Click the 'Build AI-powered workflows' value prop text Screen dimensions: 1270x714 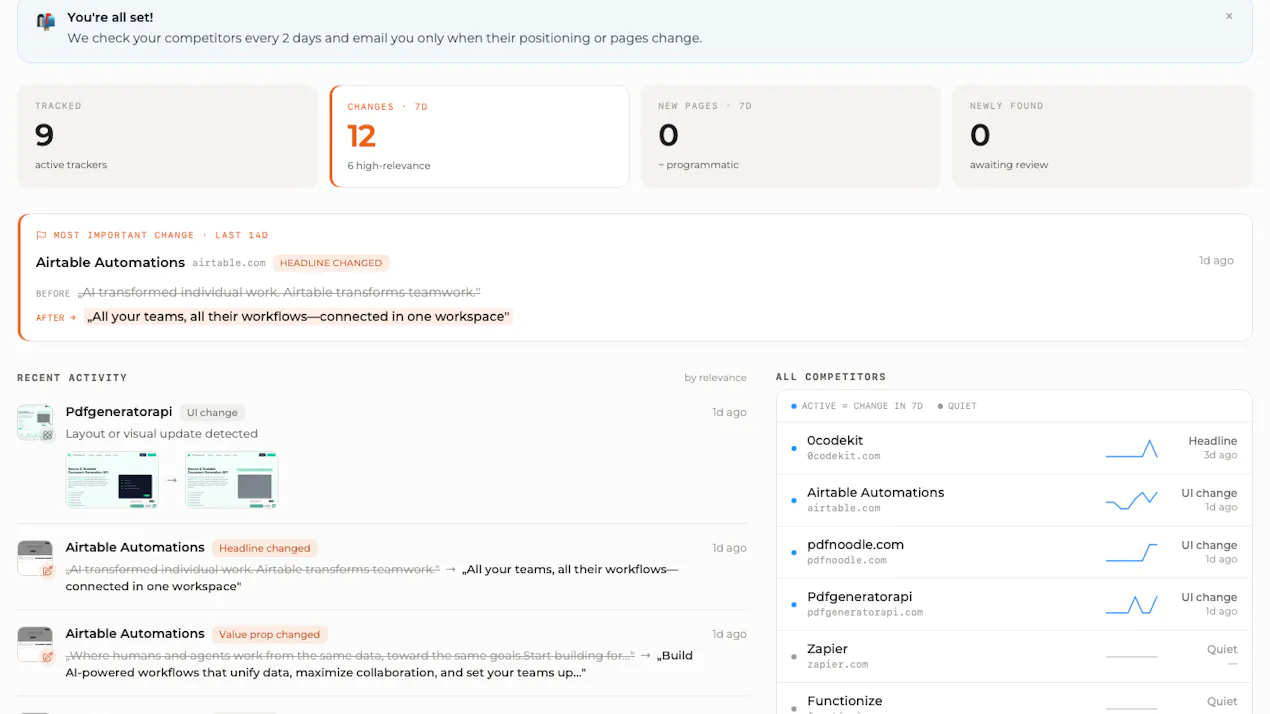coord(379,664)
